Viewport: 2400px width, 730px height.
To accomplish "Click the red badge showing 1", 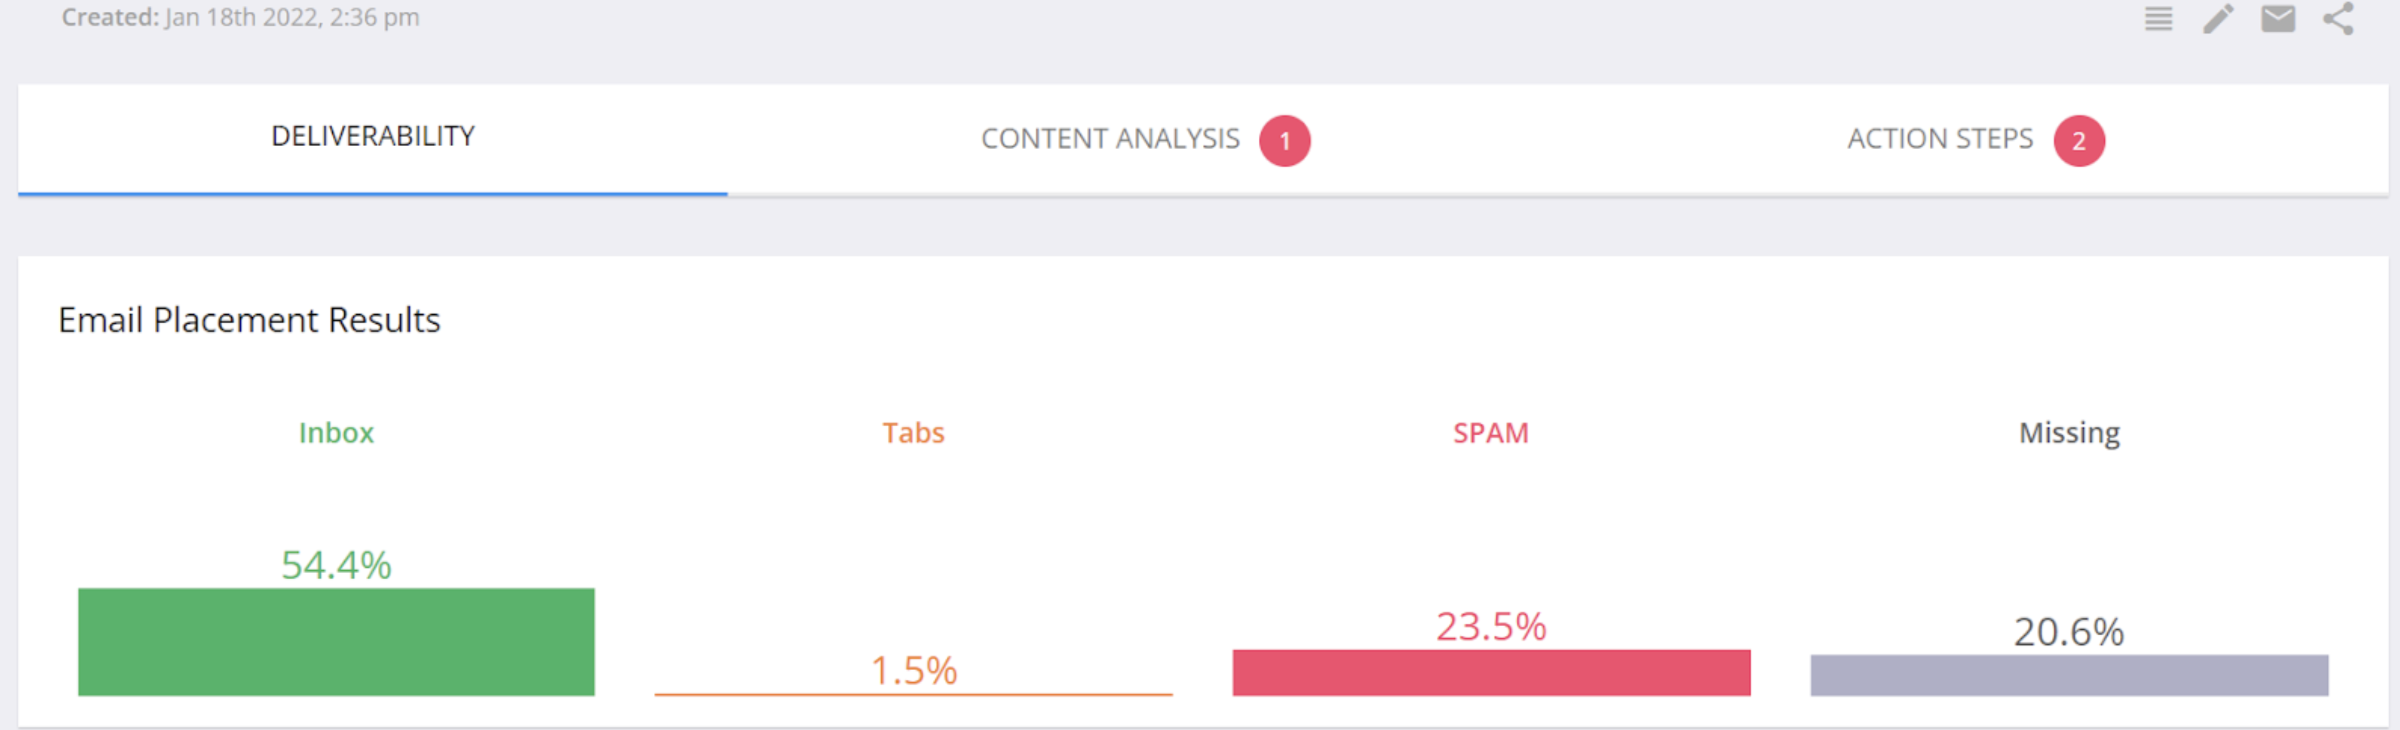I will (x=1285, y=141).
